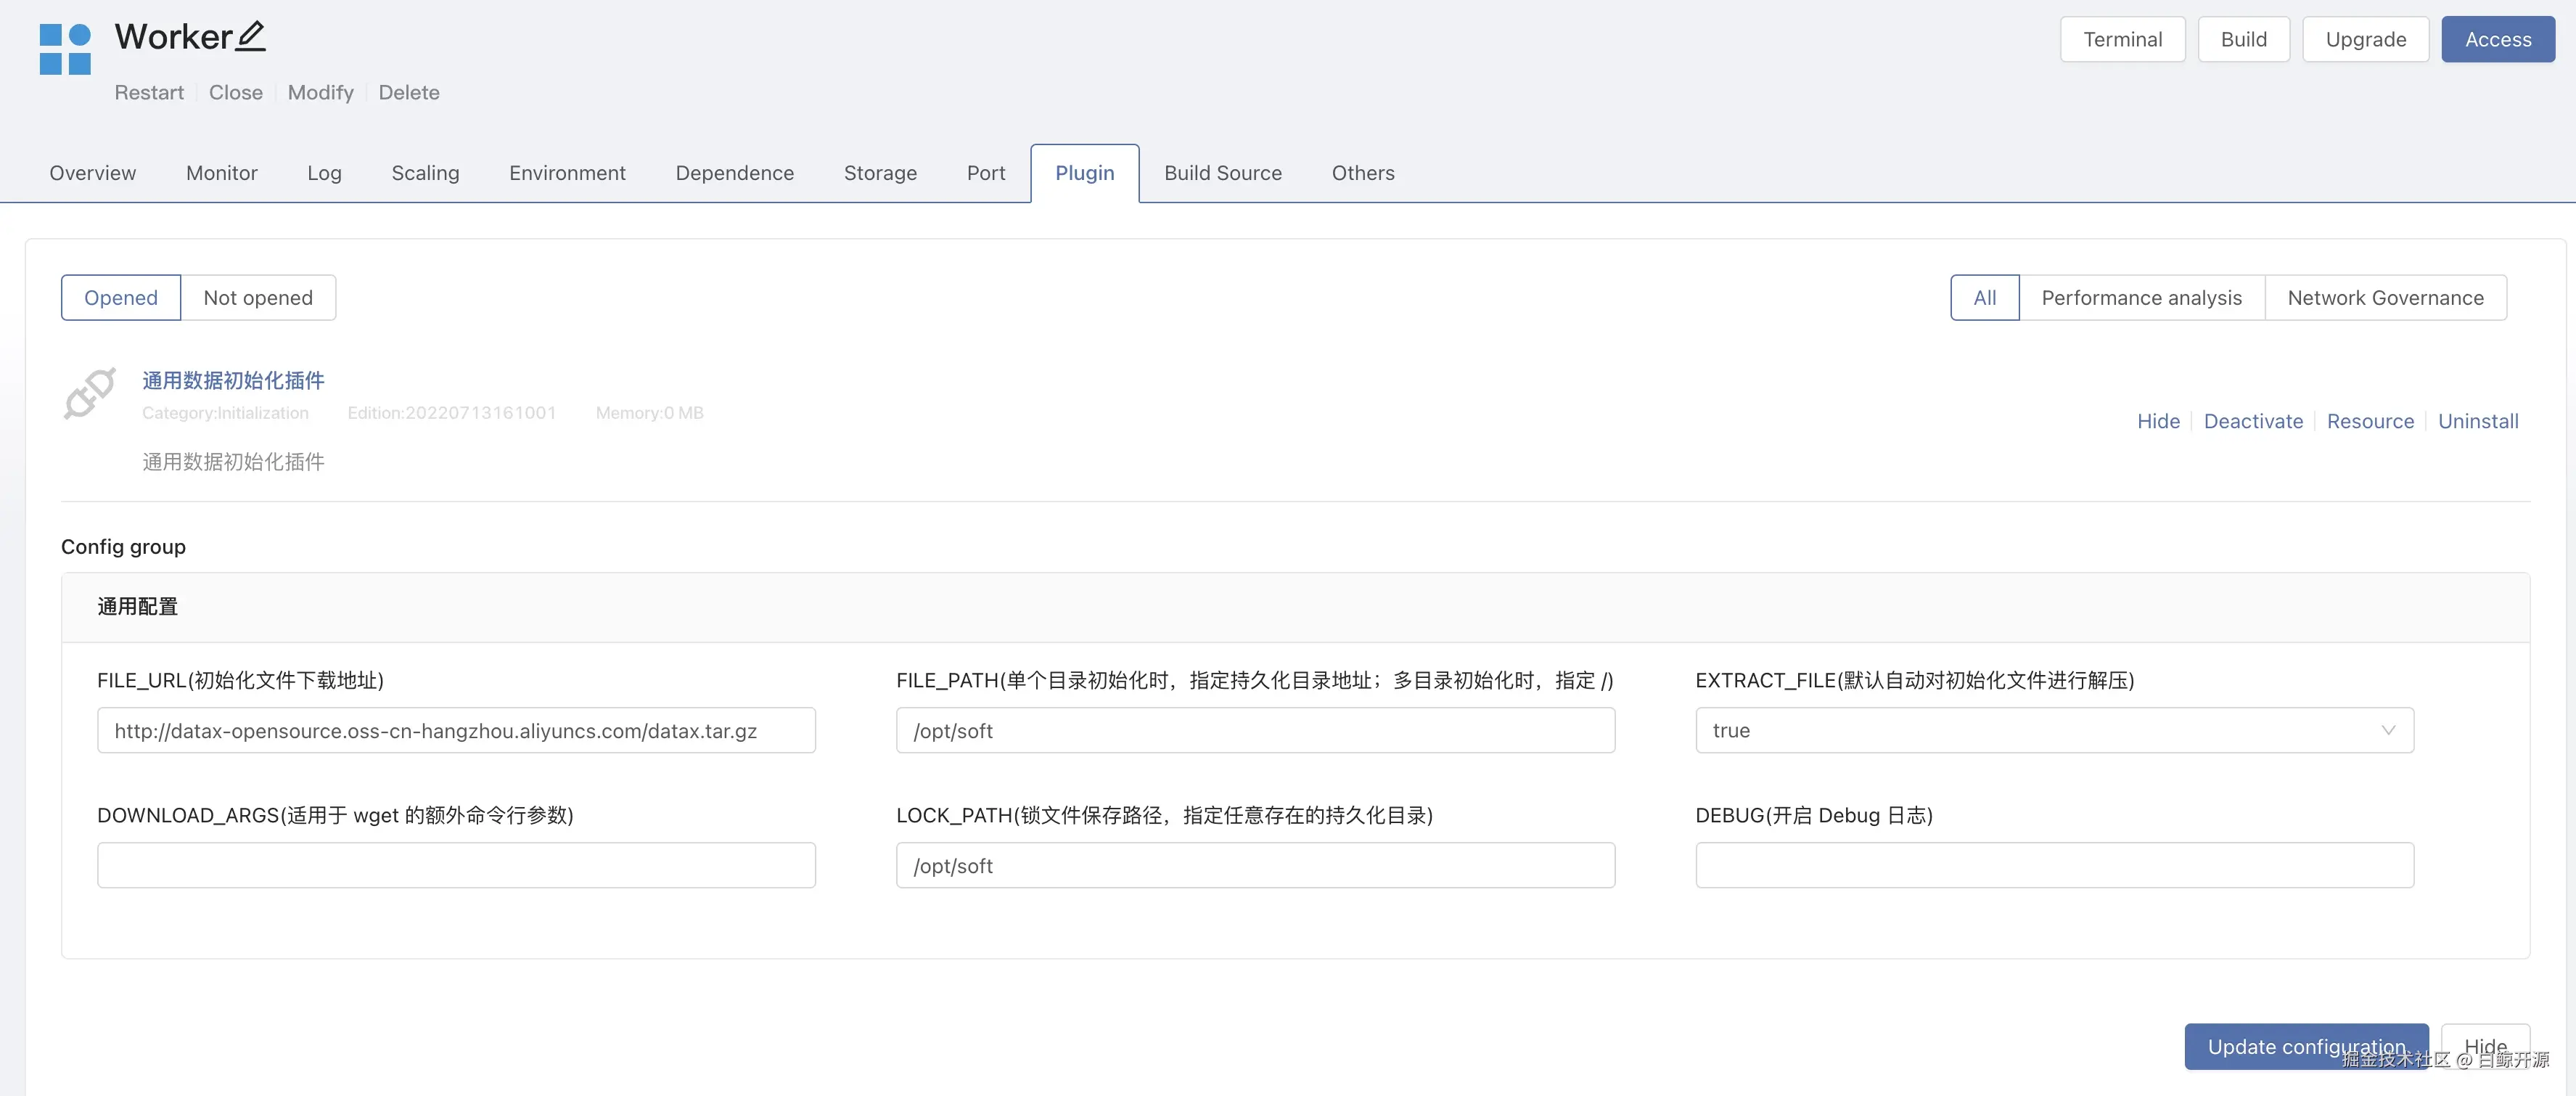The image size is (2576, 1096).
Task: Focus the DOWNLOAD_ARGS empty input field
Action: (456, 865)
